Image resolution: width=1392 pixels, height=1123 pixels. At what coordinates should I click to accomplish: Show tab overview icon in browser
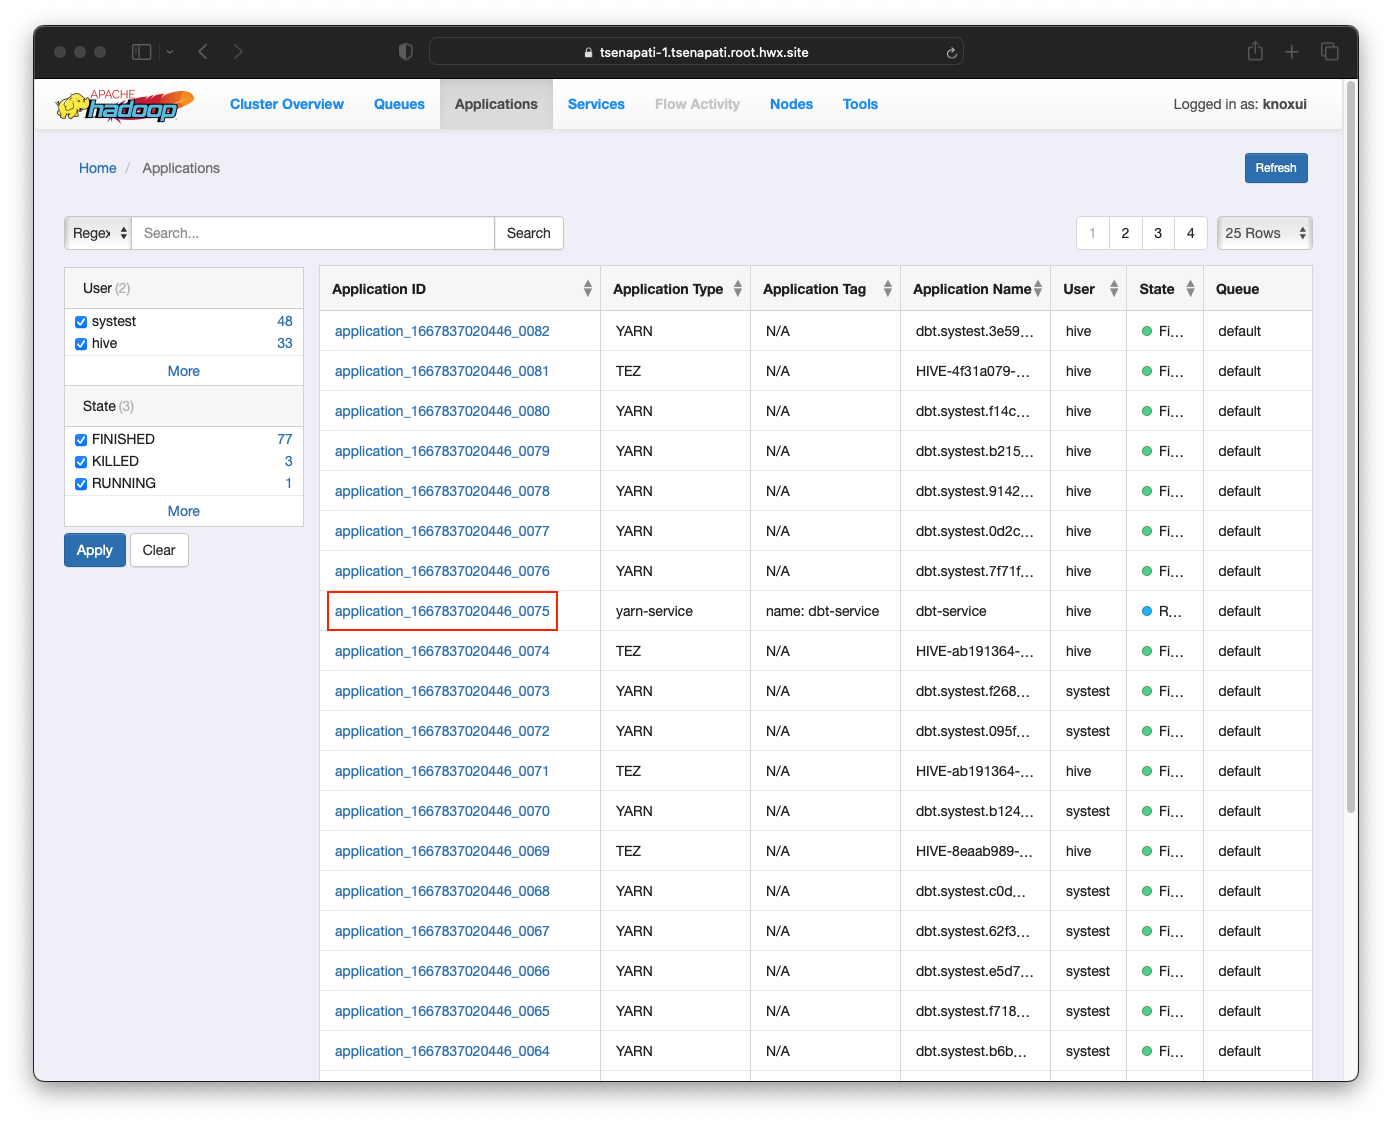click(1329, 52)
